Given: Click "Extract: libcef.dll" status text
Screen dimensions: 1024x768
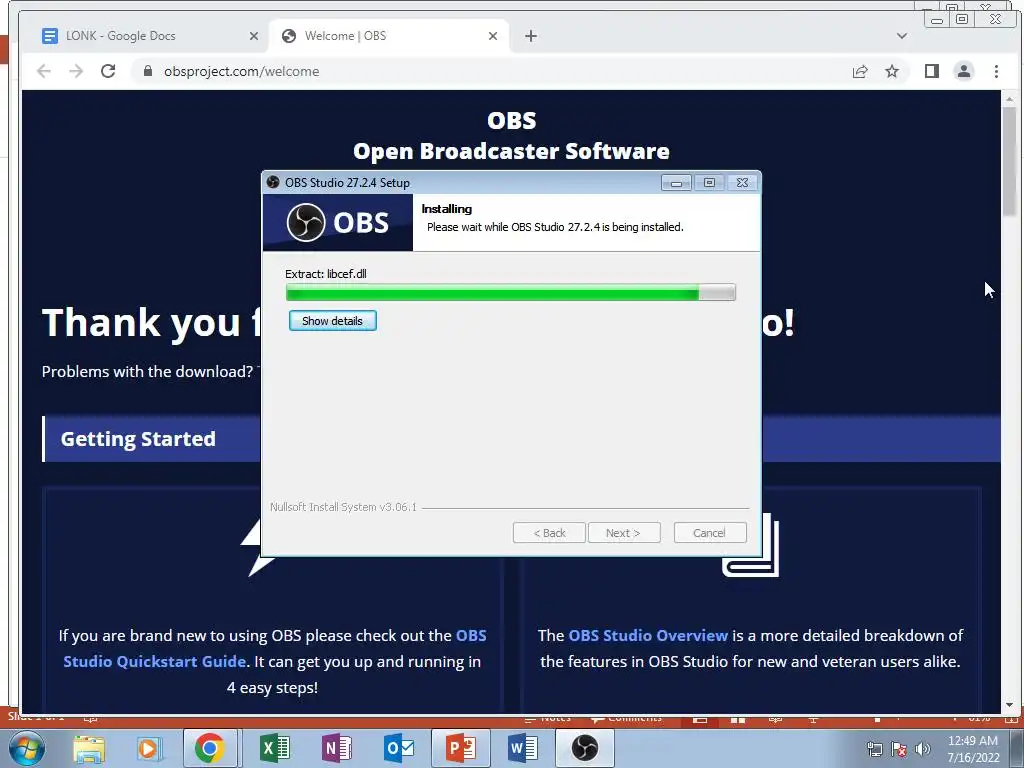Looking at the screenshot, I should coord(326,274).
